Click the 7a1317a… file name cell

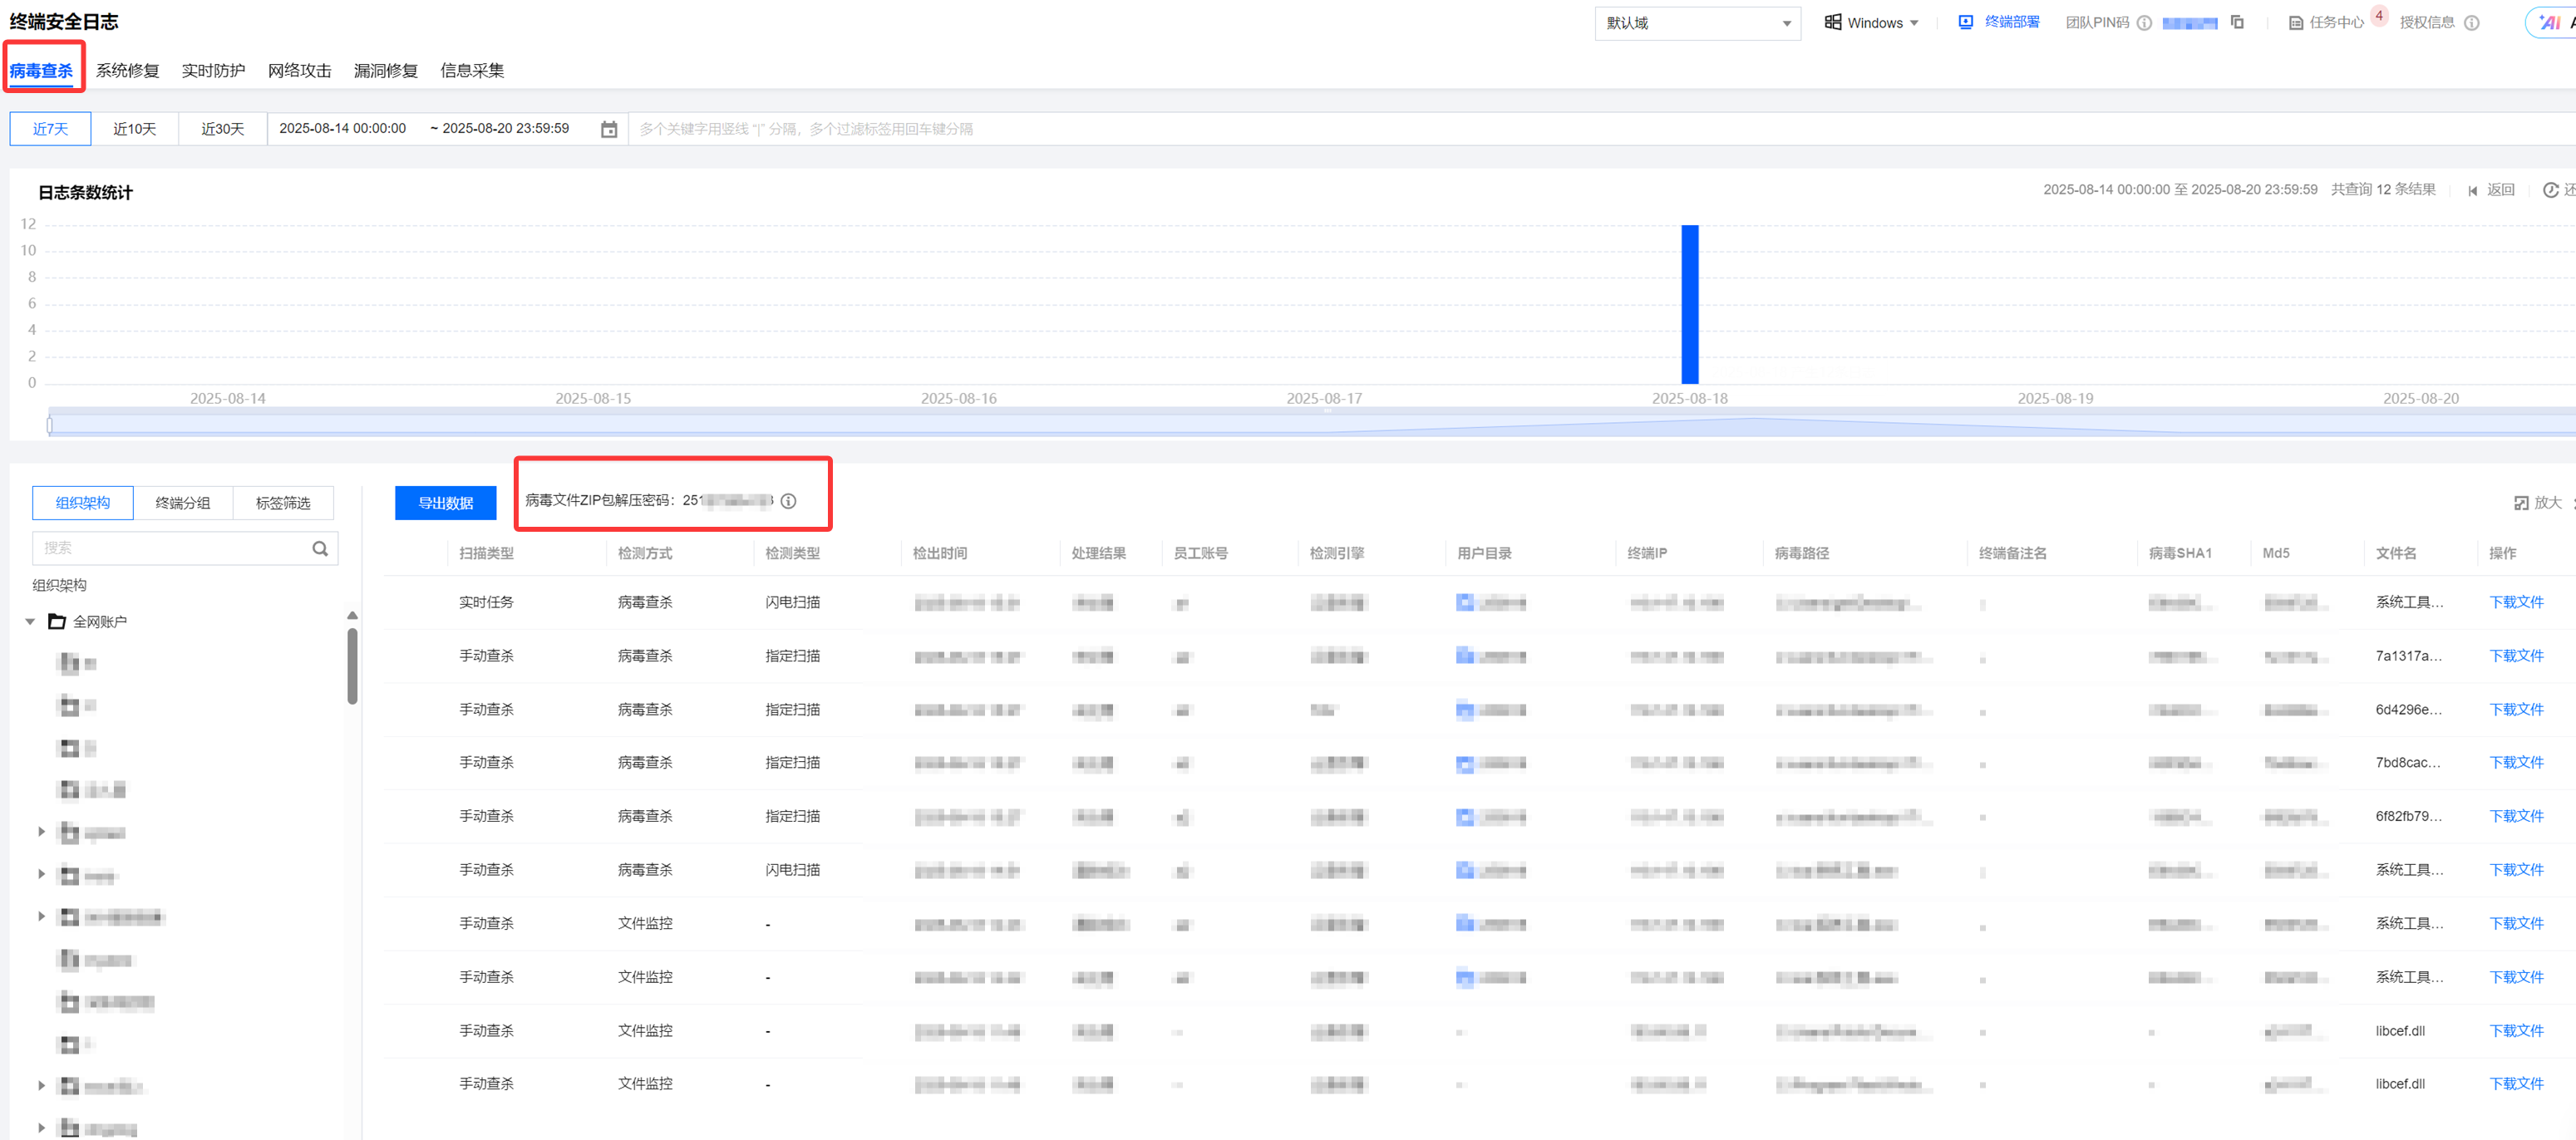coord(2409,656)
